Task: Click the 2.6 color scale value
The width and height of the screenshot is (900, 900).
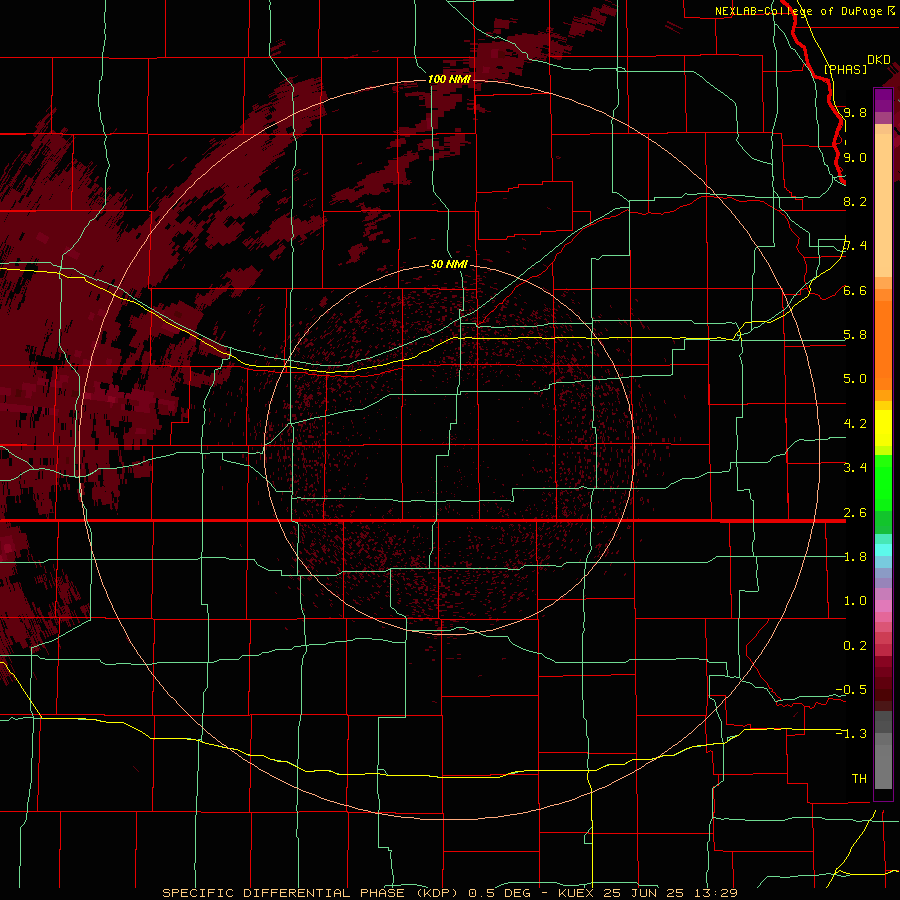Action: coord(855,513)
